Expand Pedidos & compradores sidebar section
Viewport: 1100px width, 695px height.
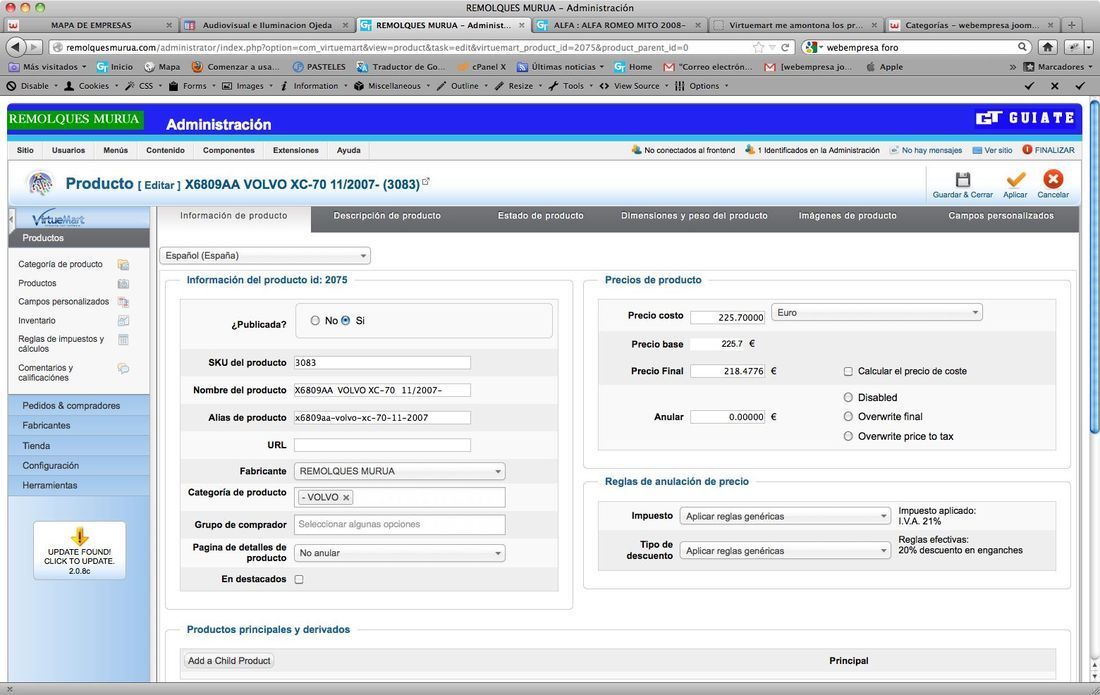pyautogui.click(x=79, y=405)
